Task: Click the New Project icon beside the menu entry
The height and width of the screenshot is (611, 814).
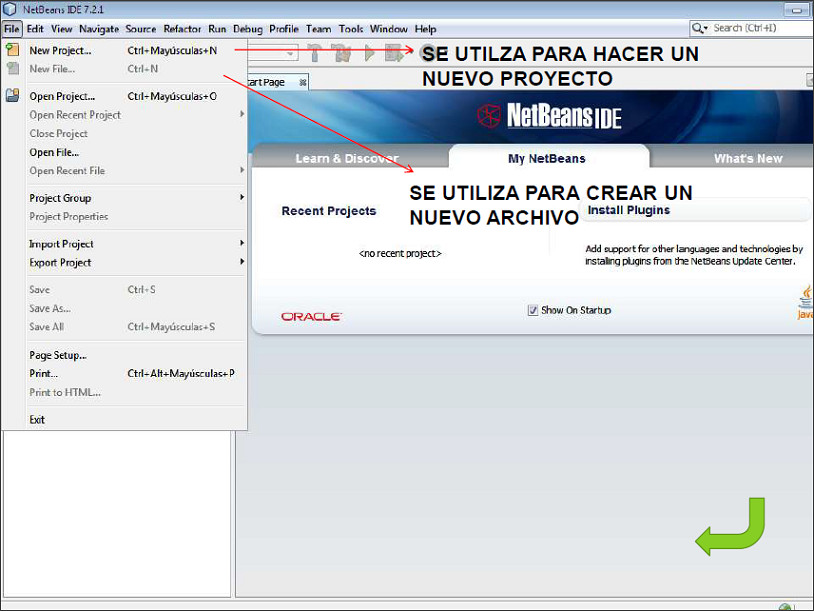Action: pyautogui.click(x=11, y=49)
